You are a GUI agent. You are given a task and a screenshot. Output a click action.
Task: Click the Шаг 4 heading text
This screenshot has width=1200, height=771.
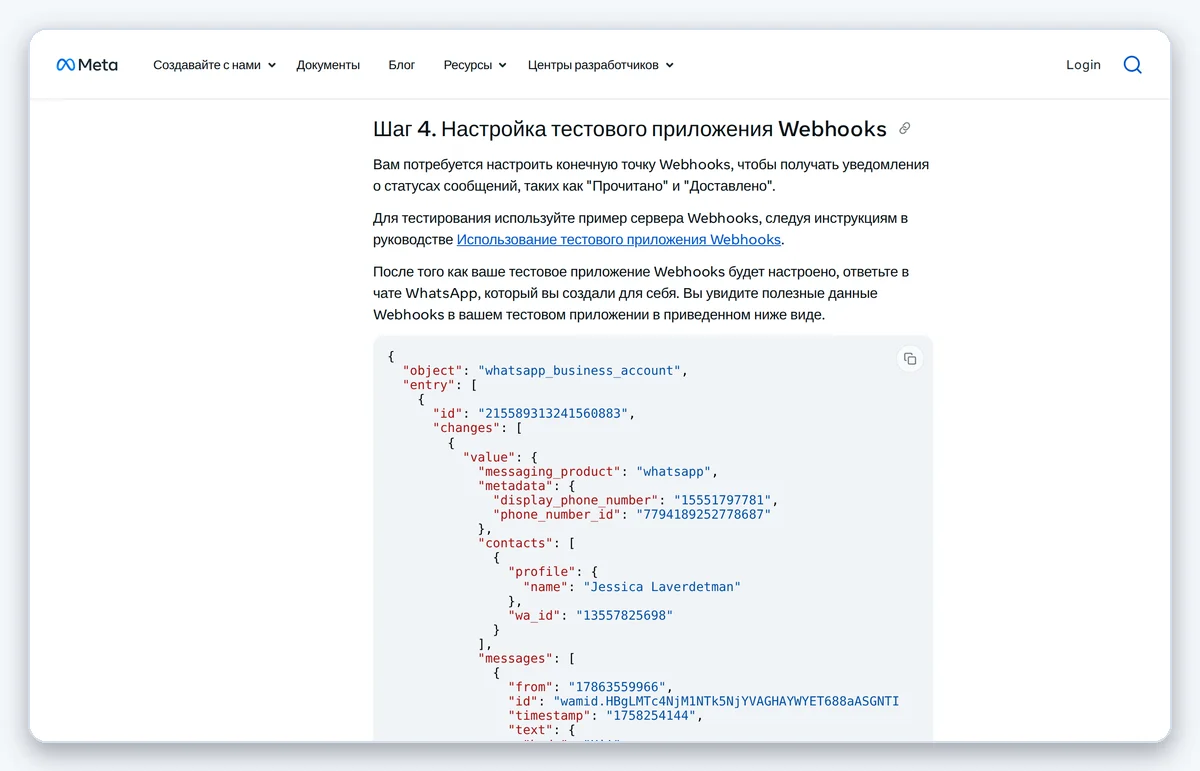point(630,129)
